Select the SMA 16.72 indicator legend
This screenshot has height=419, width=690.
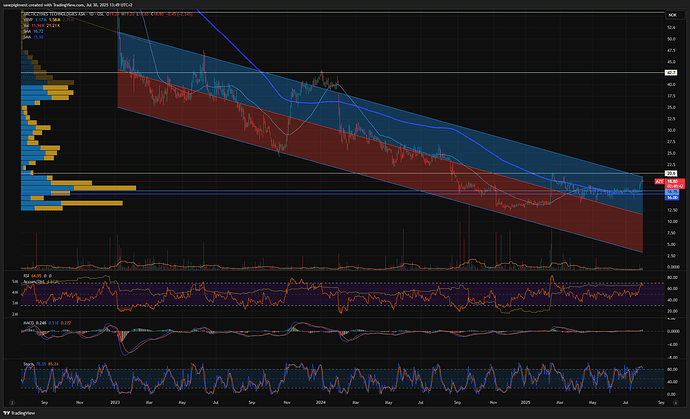pyautogui.click(x=33, y=31)
